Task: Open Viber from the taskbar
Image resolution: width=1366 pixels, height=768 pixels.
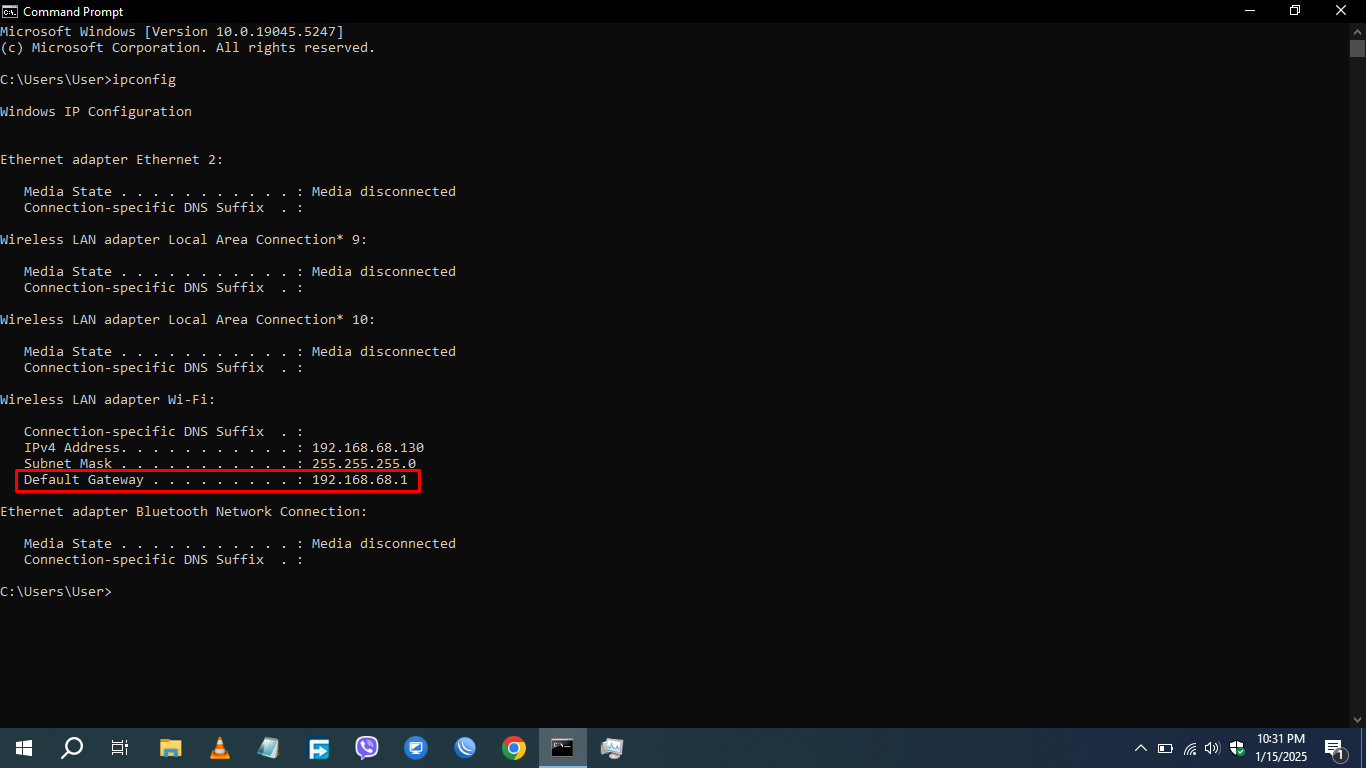Action: [367, 748]
